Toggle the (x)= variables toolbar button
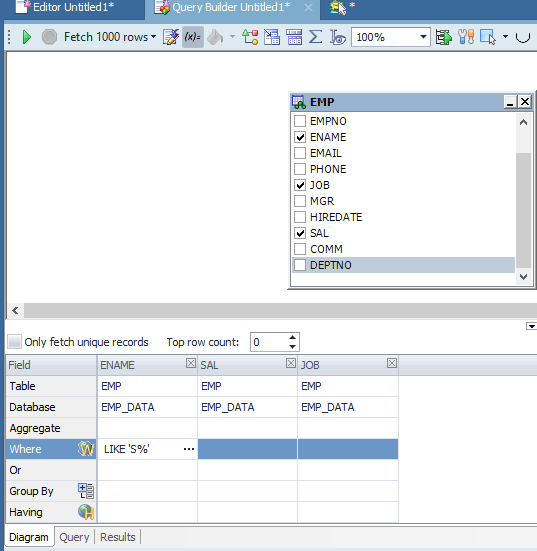This screenshot has height=551, width=537. tap(193, 37)
